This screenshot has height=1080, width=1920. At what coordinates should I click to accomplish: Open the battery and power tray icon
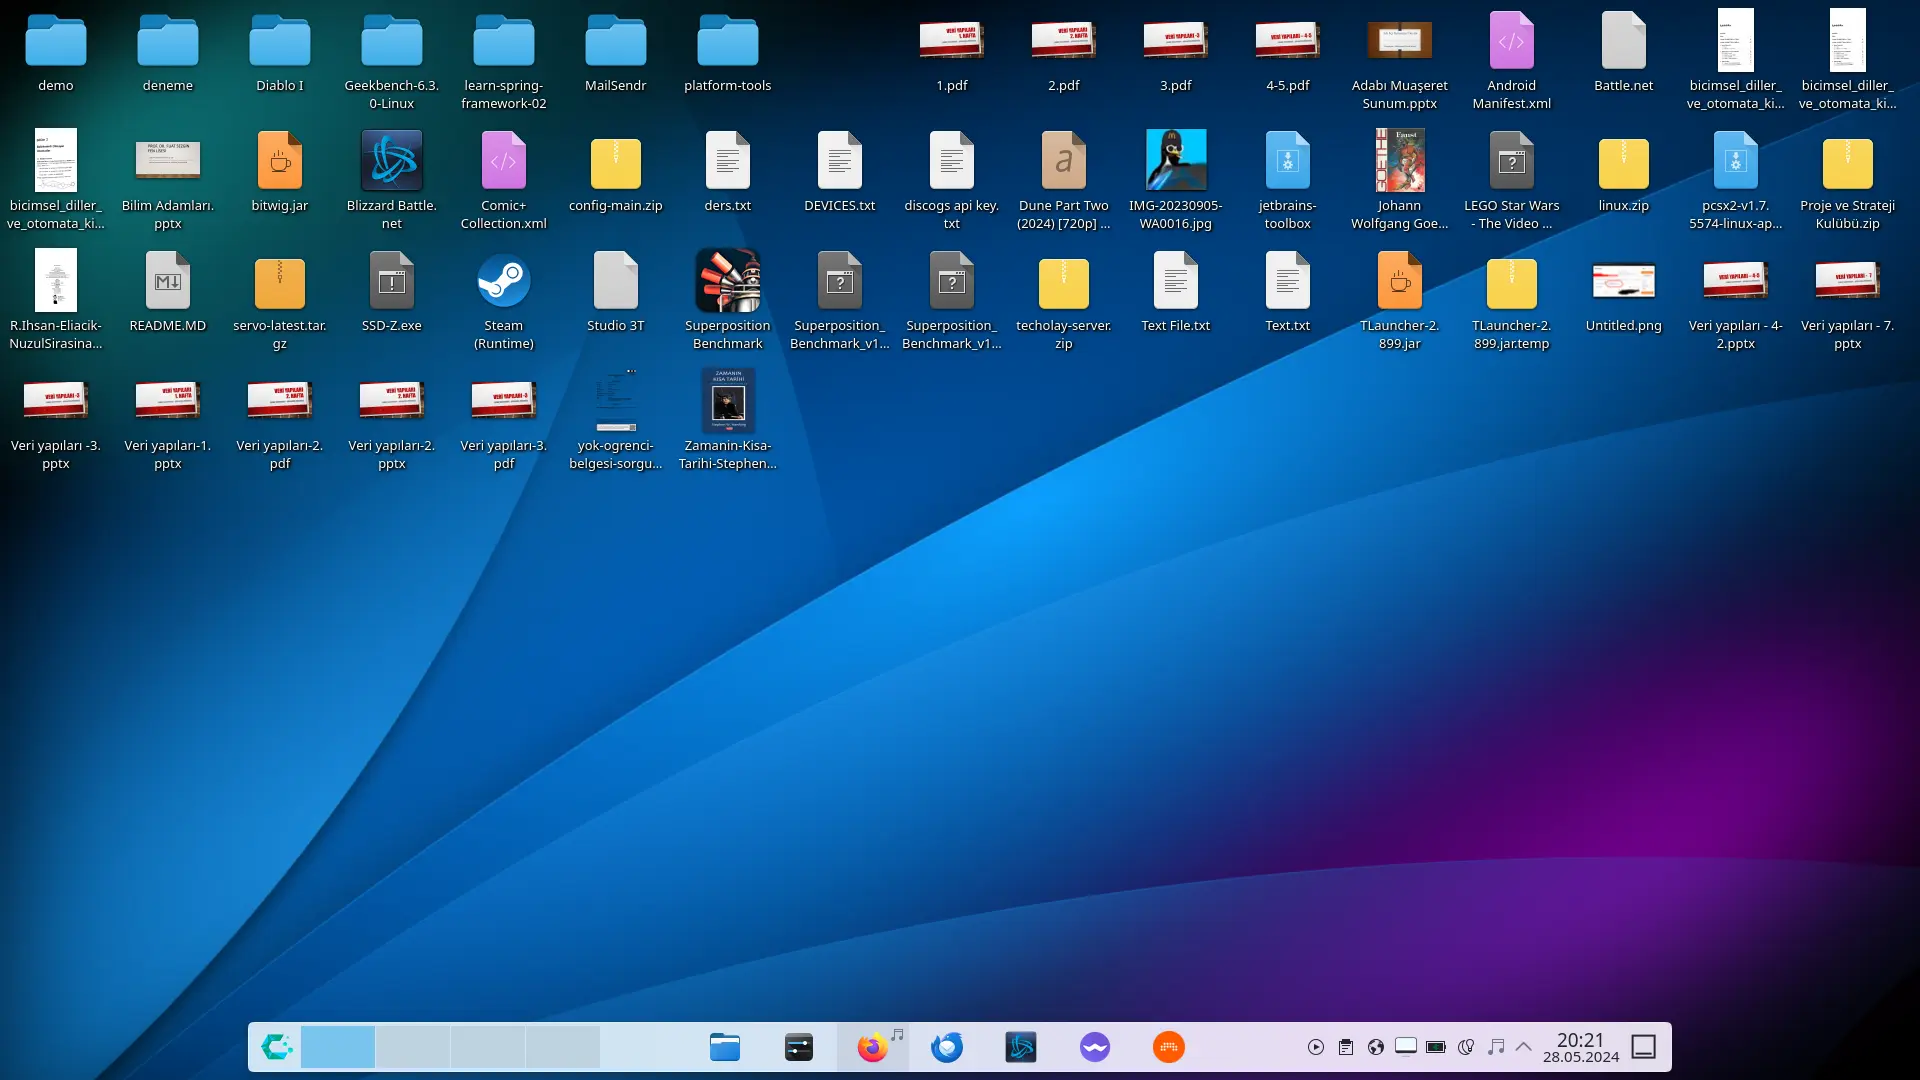point(1436,1047)
